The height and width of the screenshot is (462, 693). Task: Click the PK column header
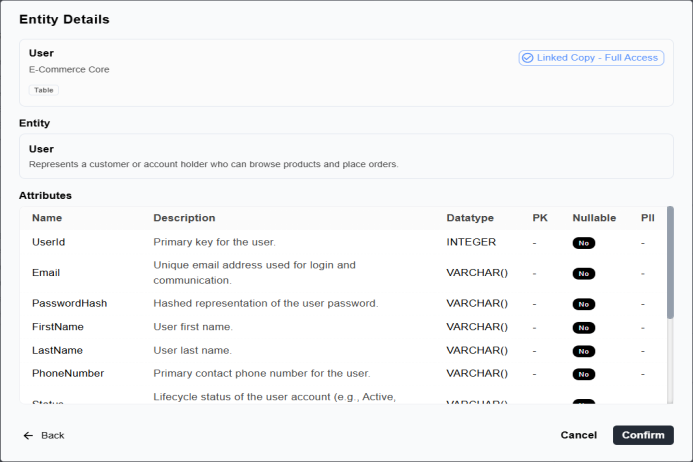(540, 218)
